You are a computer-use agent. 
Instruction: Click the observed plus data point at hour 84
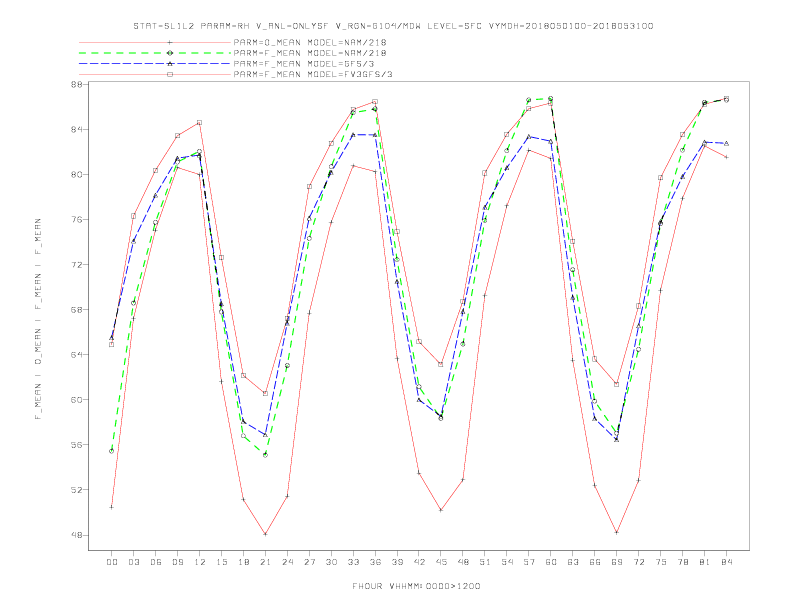[x=726, y=157]
